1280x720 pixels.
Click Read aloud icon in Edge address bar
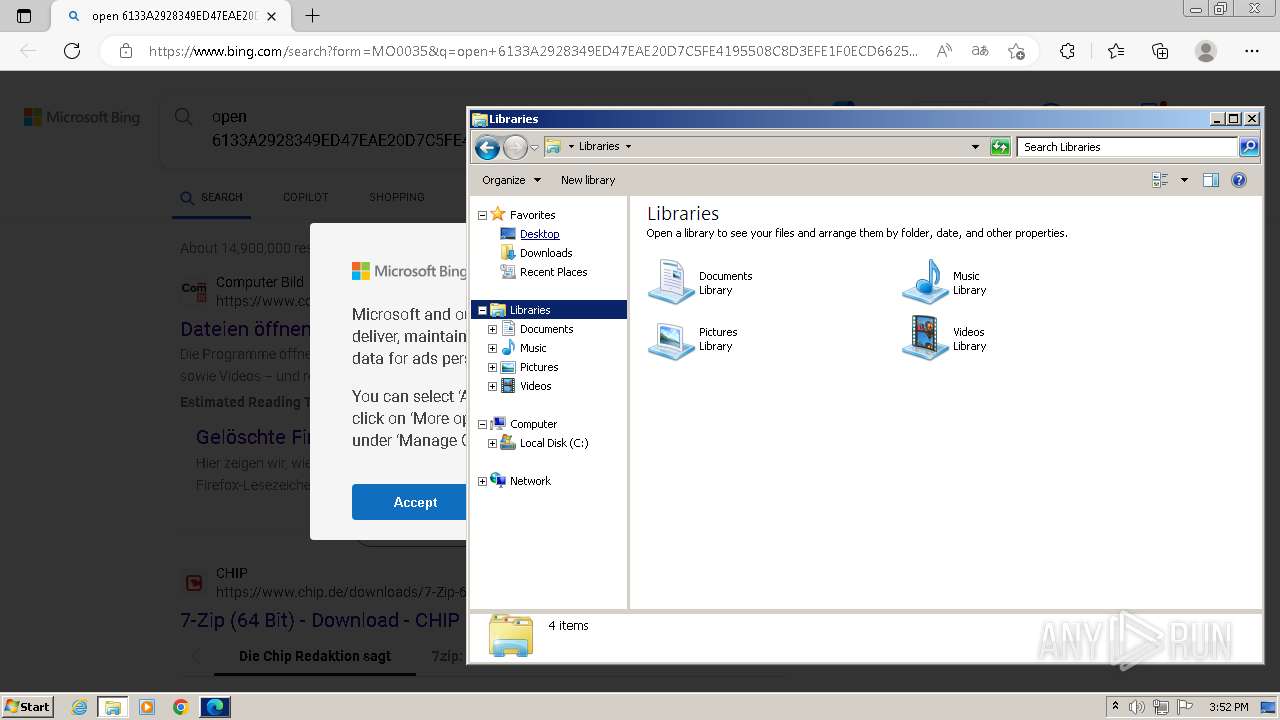[944, 51]
